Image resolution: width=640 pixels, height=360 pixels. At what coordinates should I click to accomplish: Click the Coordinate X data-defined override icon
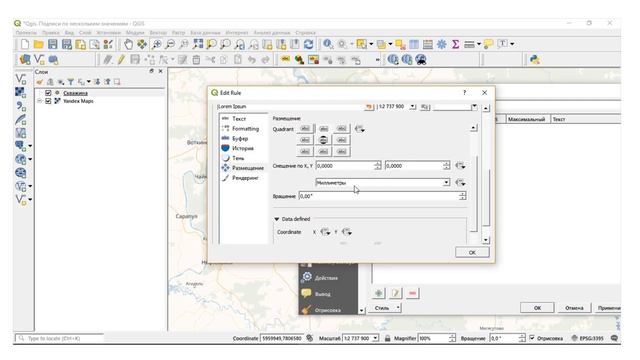tap(325, 232)
